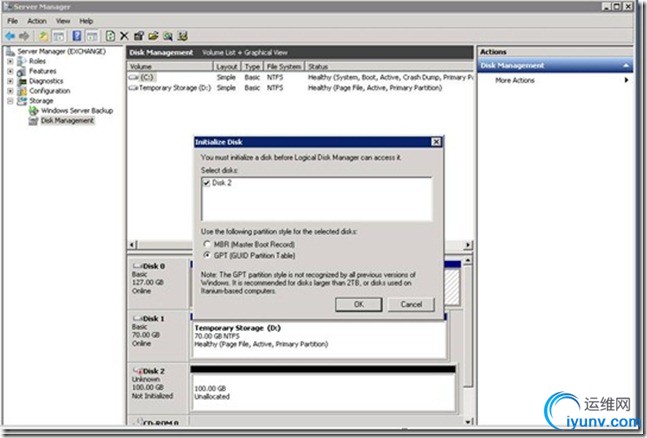Click the last toolbar icon right of the magnifier
The image size is (647, 438).
182,36
